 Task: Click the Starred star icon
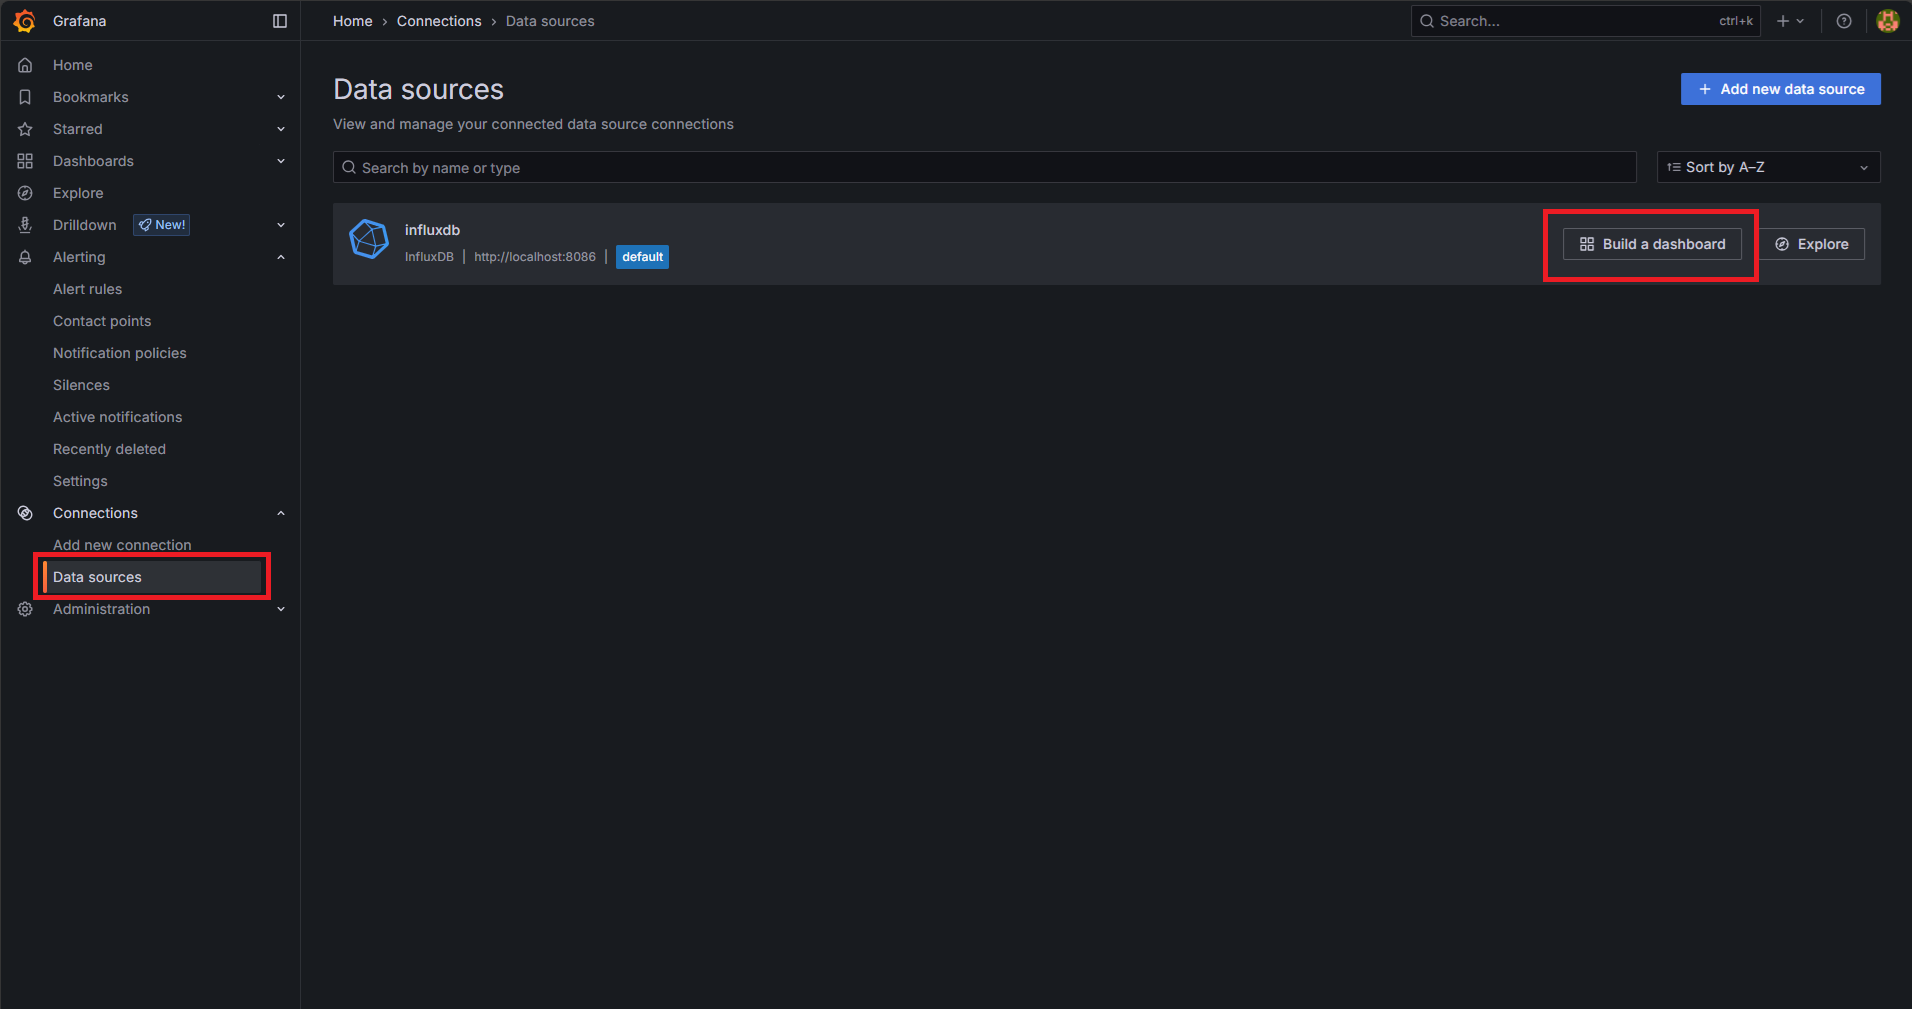pos(25,129)
